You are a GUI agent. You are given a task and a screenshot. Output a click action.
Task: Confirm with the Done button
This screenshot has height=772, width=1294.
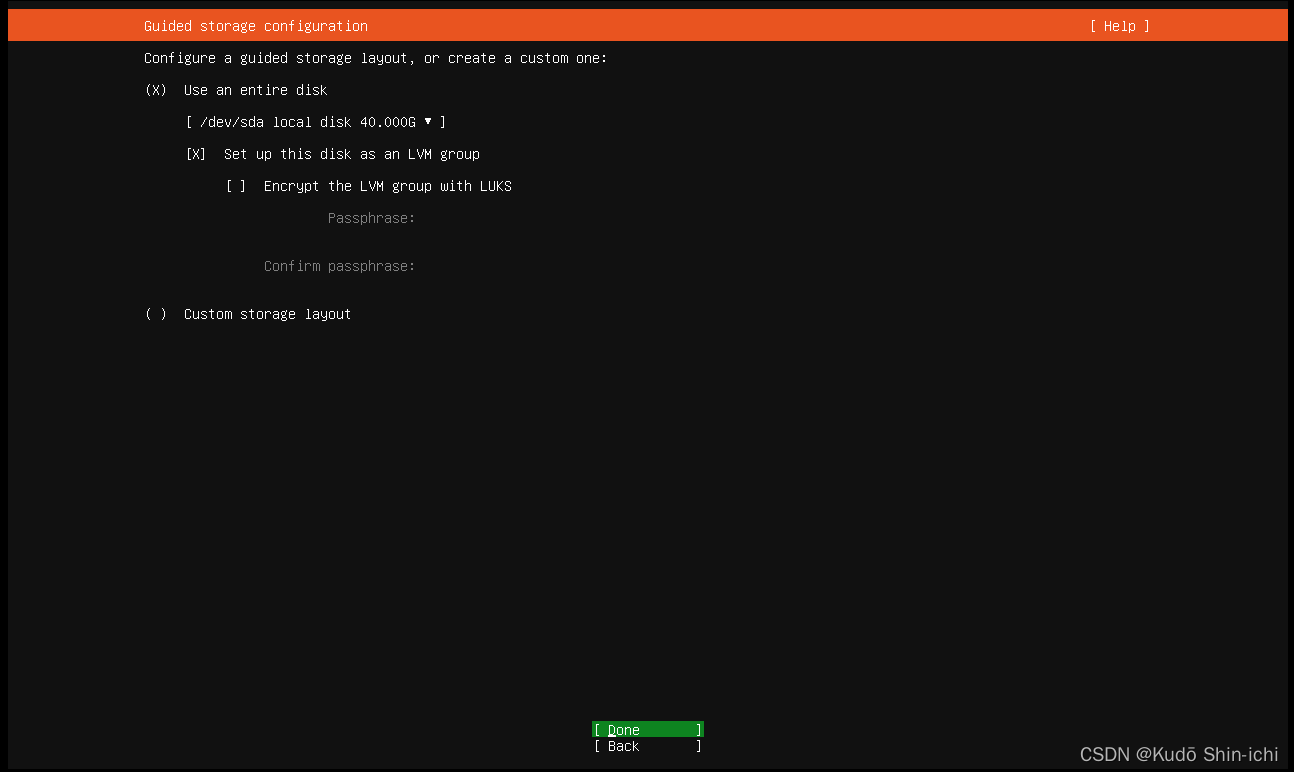point(648,730)
